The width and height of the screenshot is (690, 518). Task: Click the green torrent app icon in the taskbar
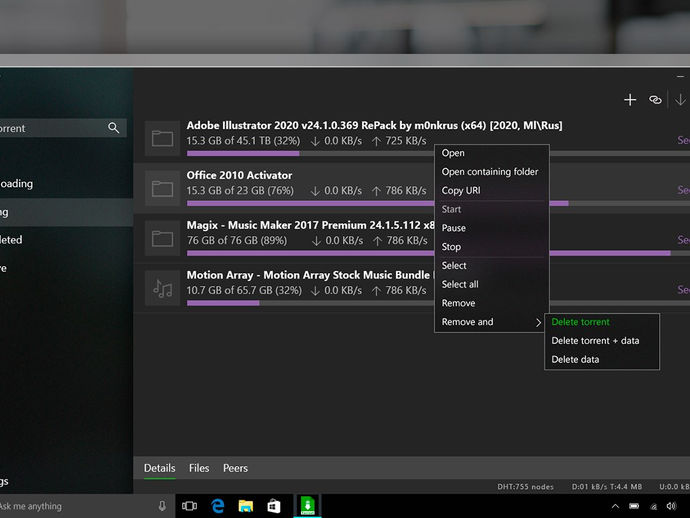[308, 505]
